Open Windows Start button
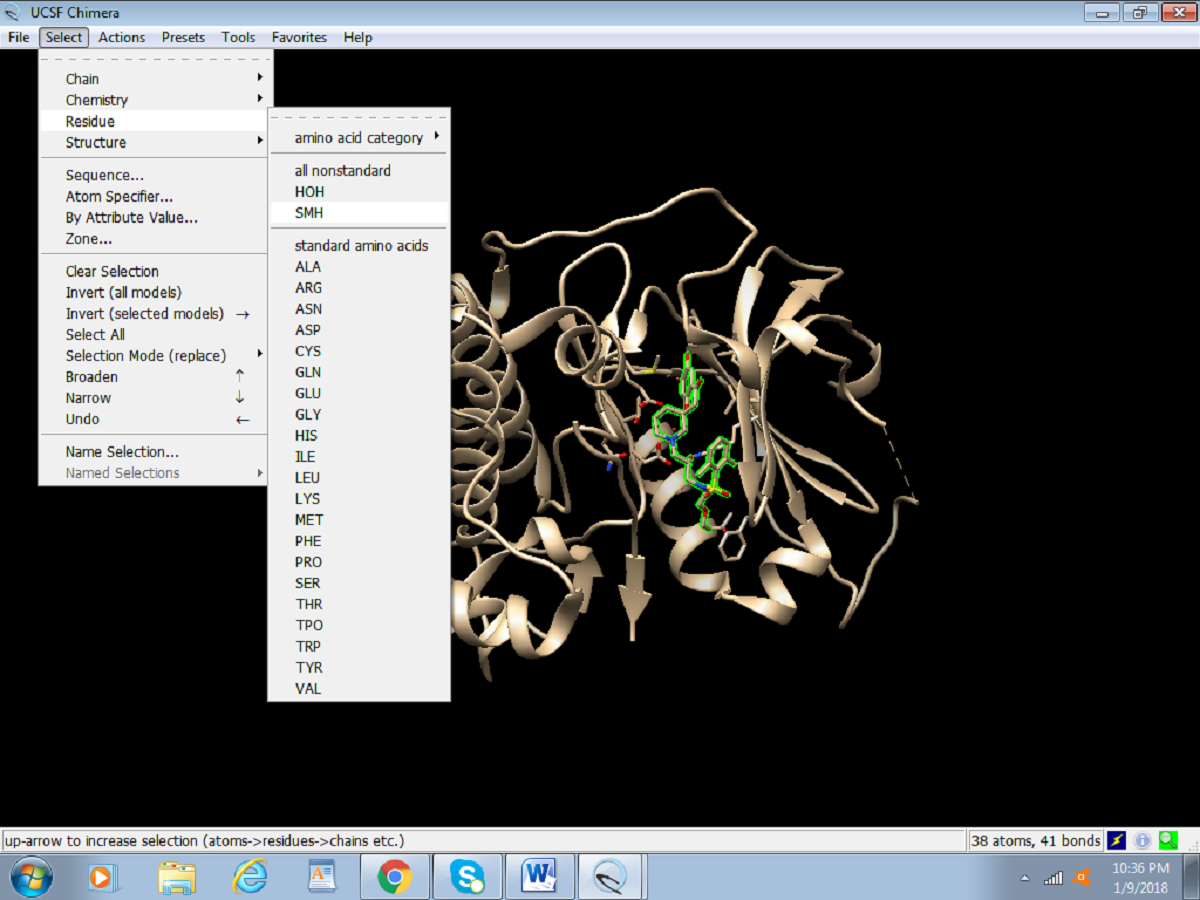 pyautogui.click(x=31, y=878)
